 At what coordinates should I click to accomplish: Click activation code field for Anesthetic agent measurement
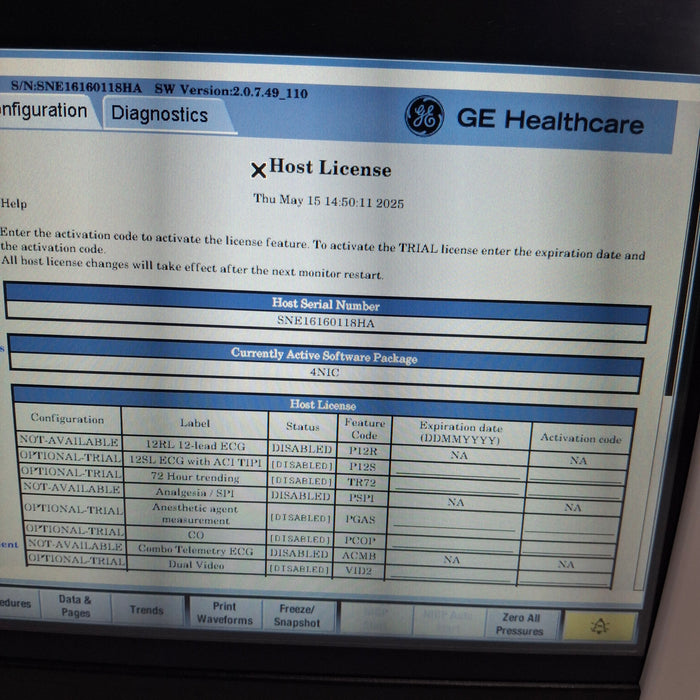tap(571, 525)
